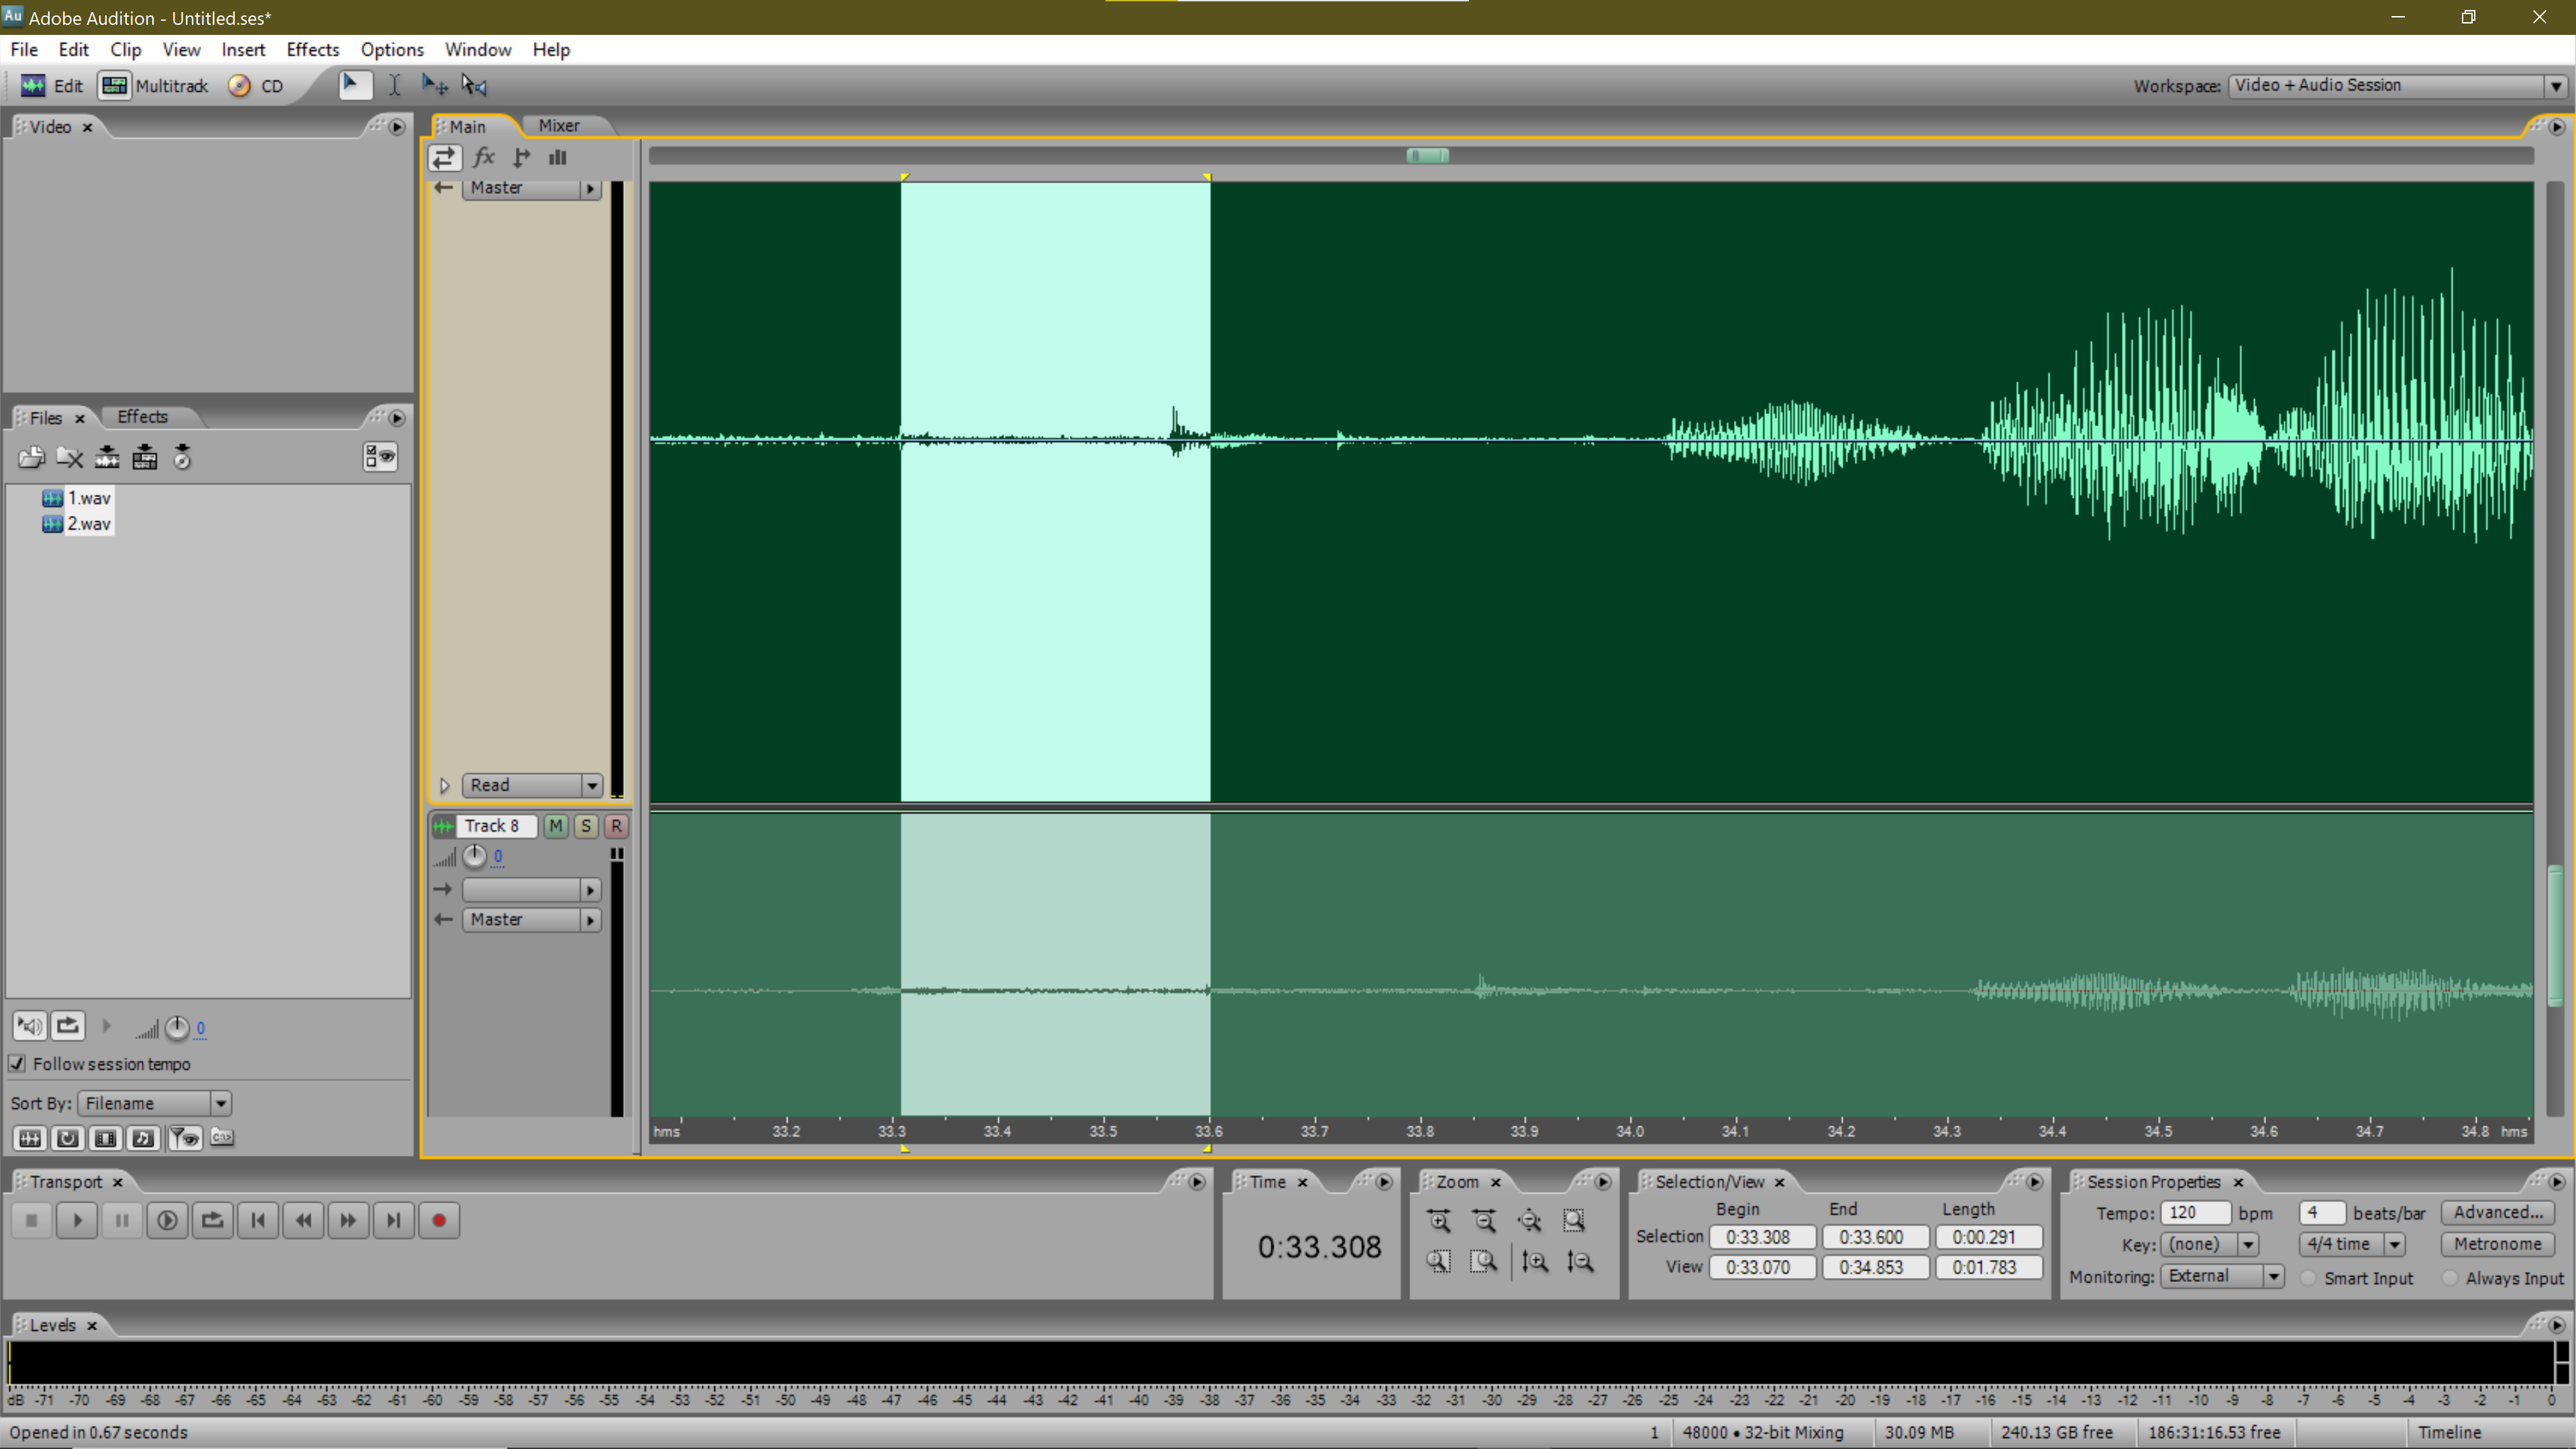
Task: Mute Track 8 with M button
Action: [556, 825]
